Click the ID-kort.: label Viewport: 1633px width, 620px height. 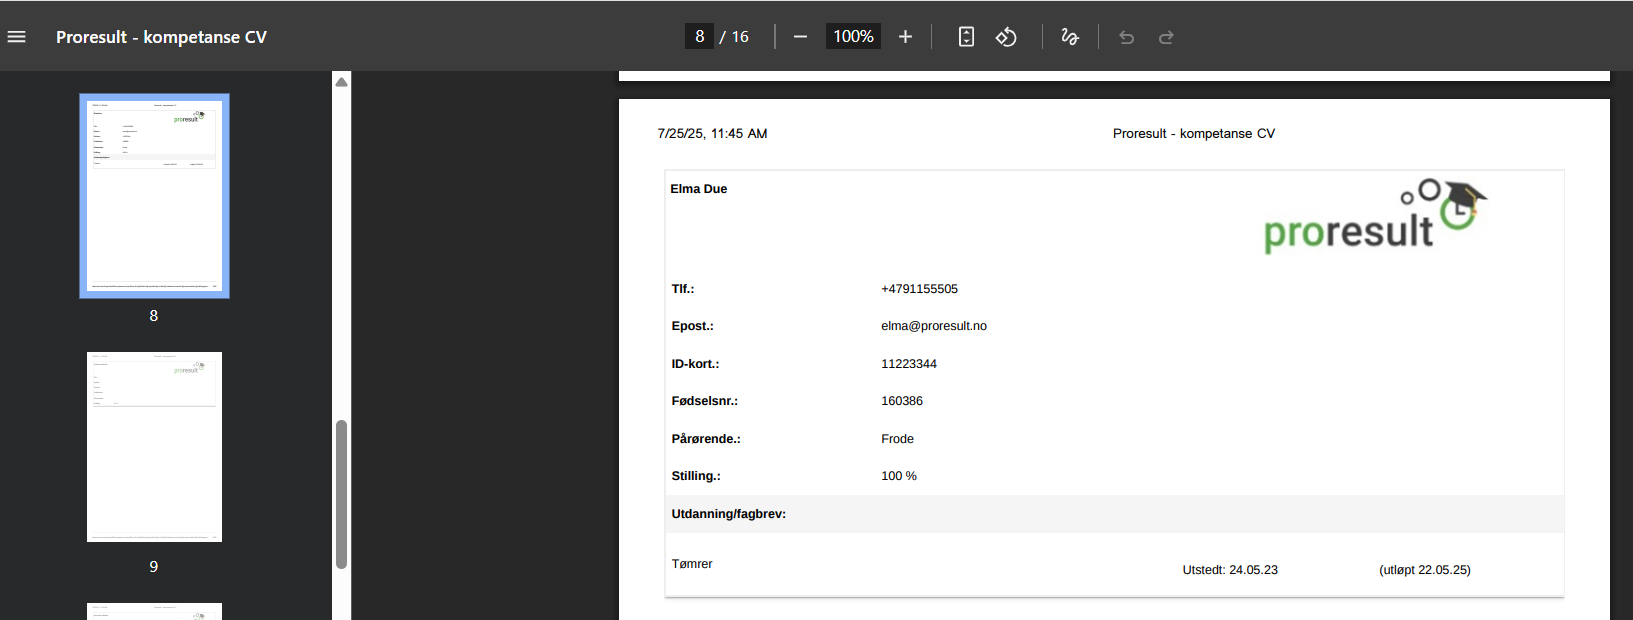695,364
